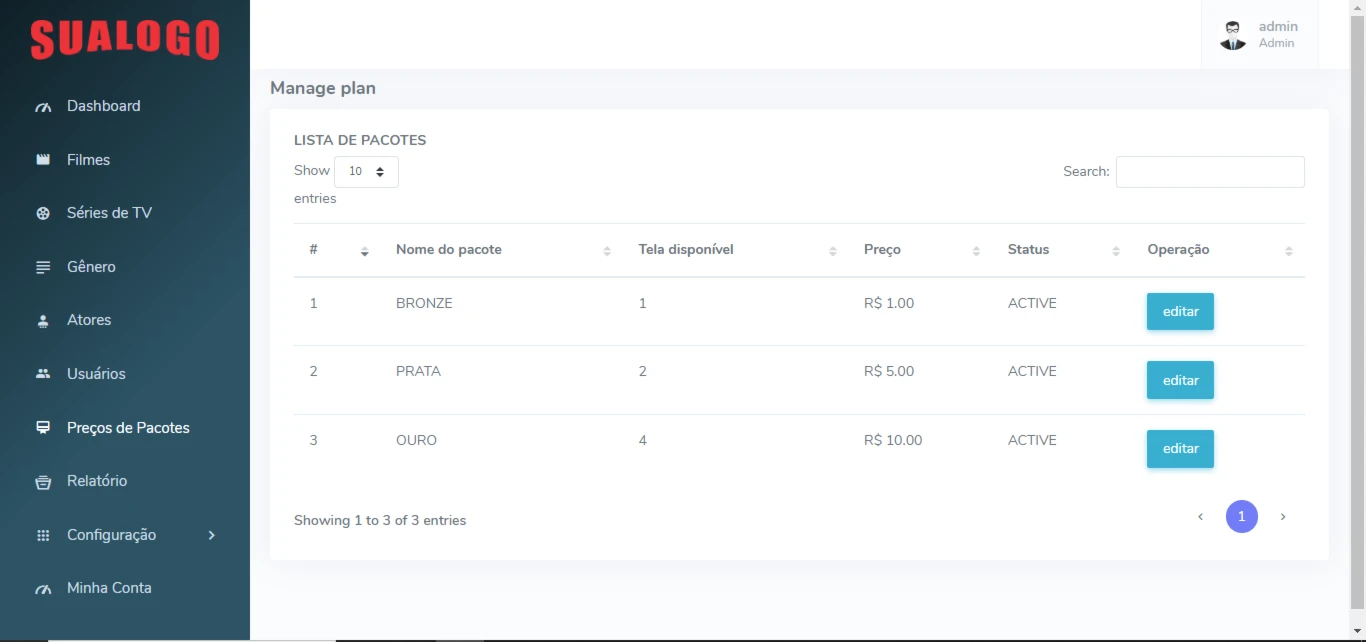
Task: Click the Séries de TV reel icon
Action: pos(43,213)
